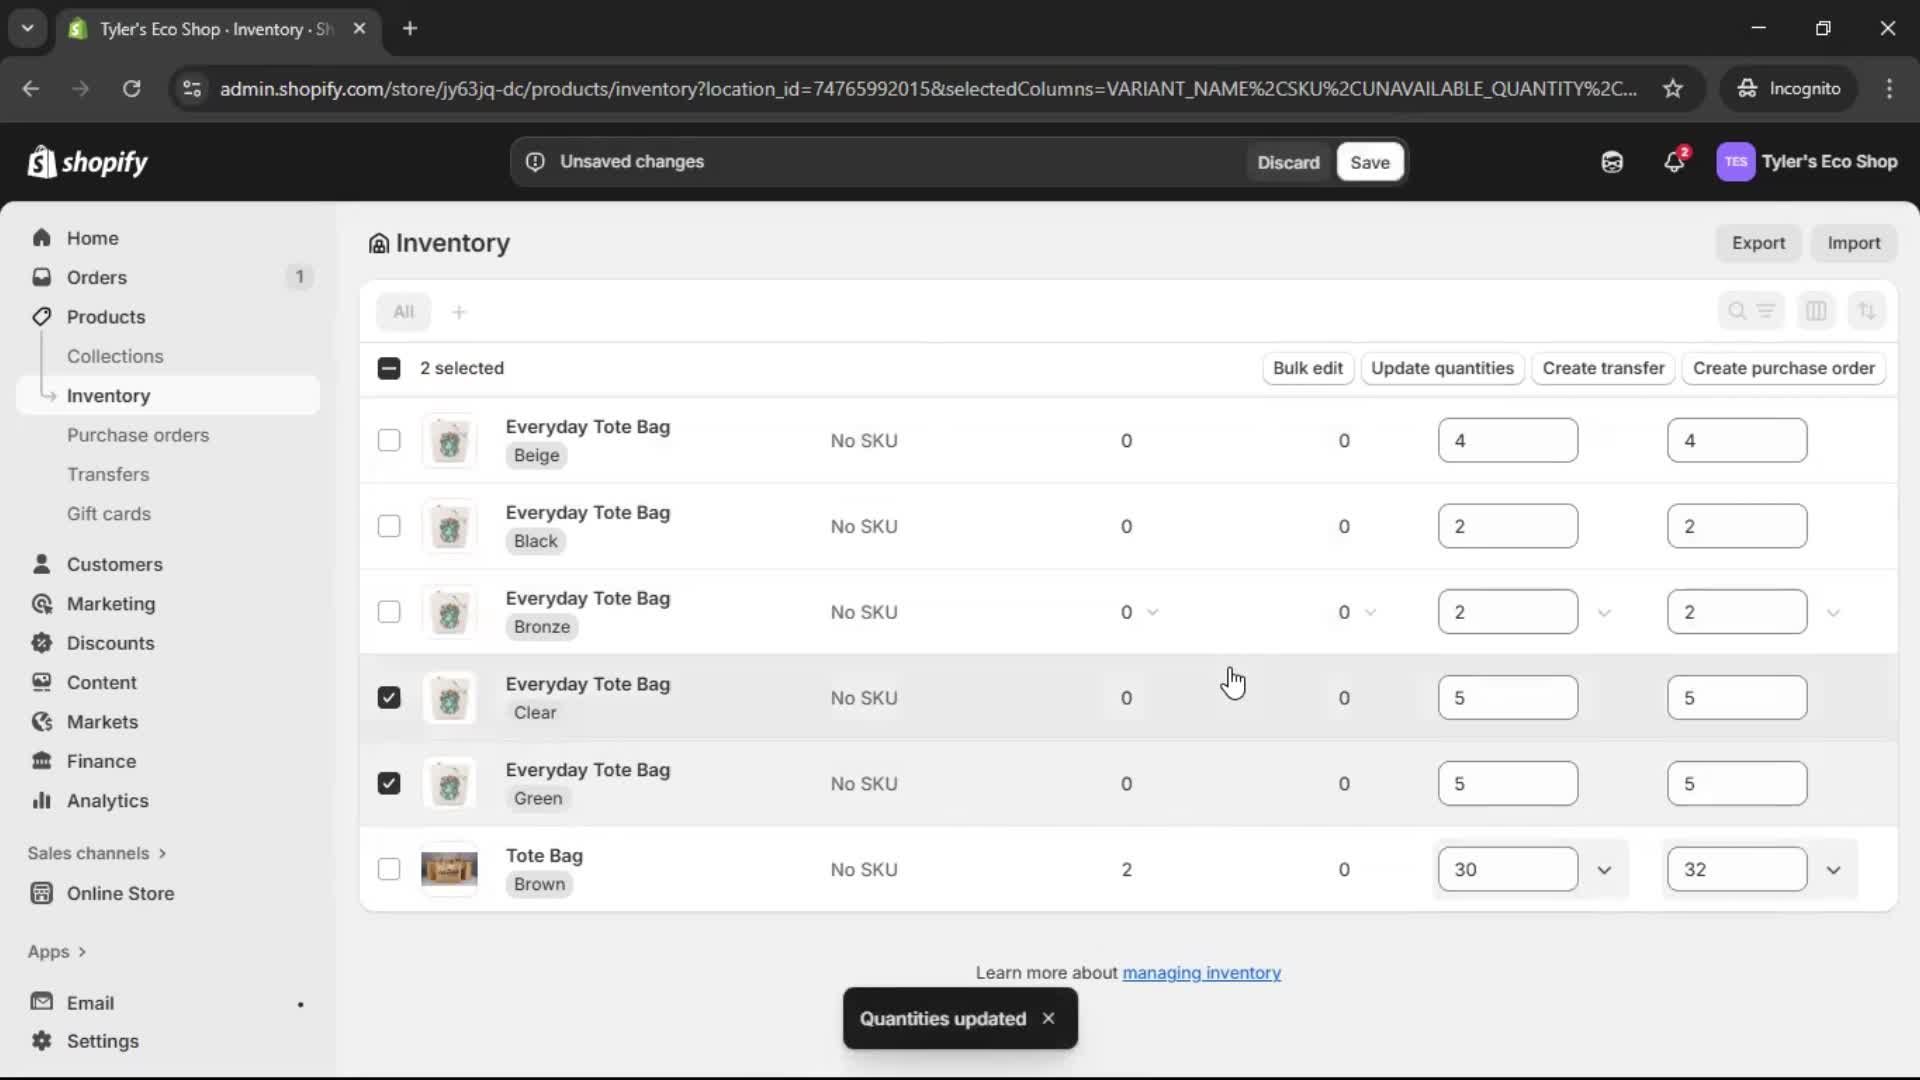Open the Shopify Sidekick assistant icon

coord(1612,161)
